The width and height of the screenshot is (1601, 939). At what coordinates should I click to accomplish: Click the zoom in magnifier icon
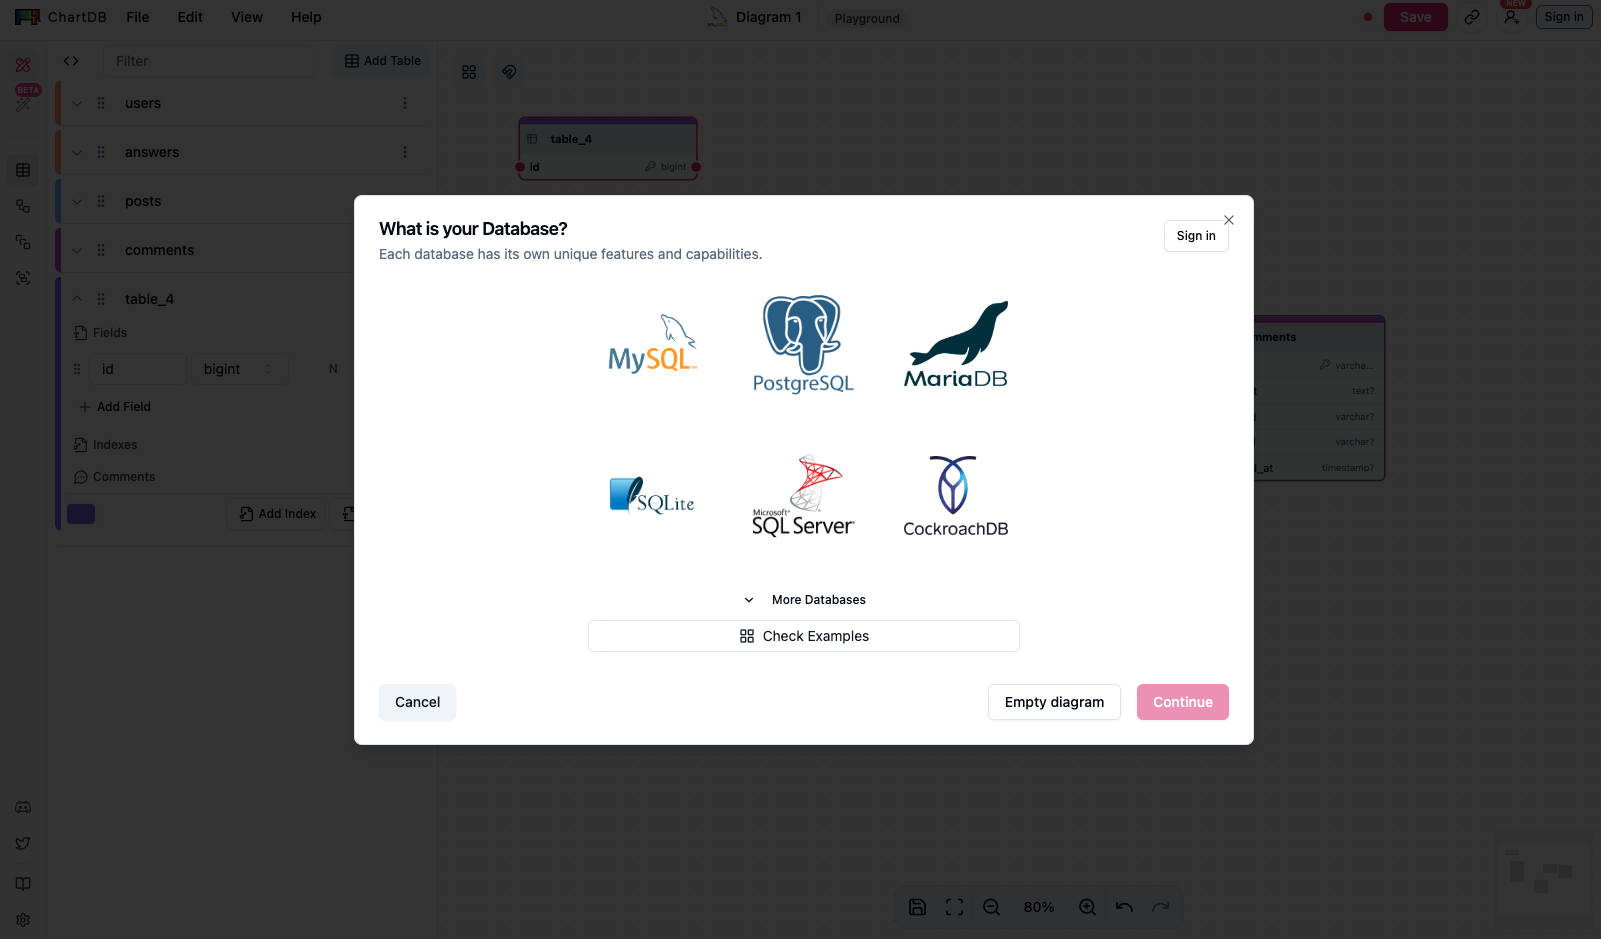tap(1087, 907)
